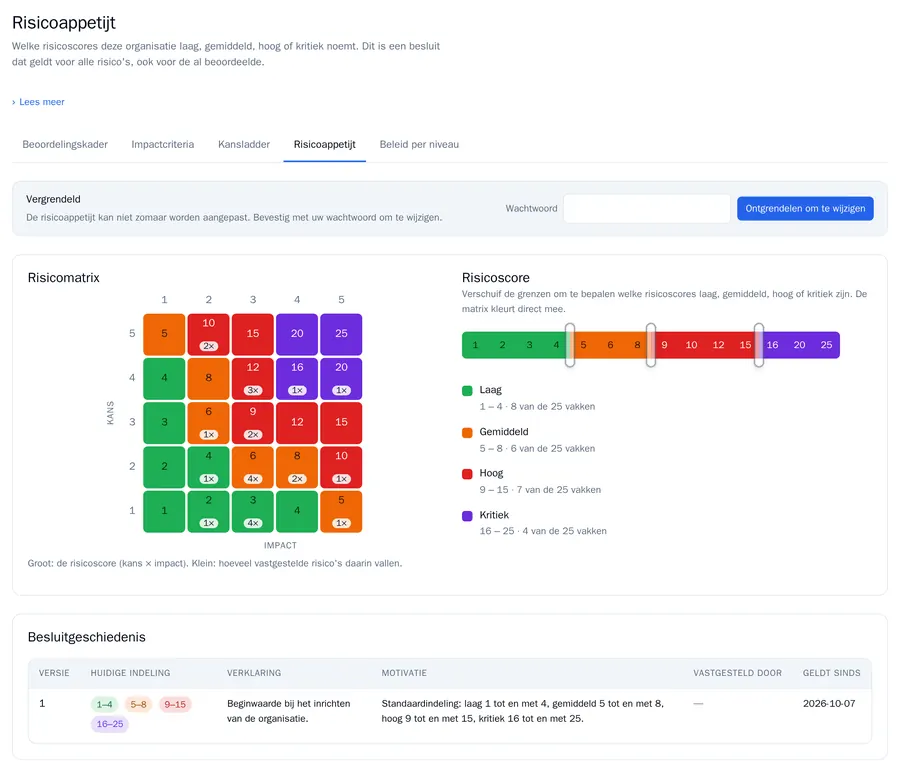Click score 2 on the Risicoscore bar

click(x=502, y=345)
